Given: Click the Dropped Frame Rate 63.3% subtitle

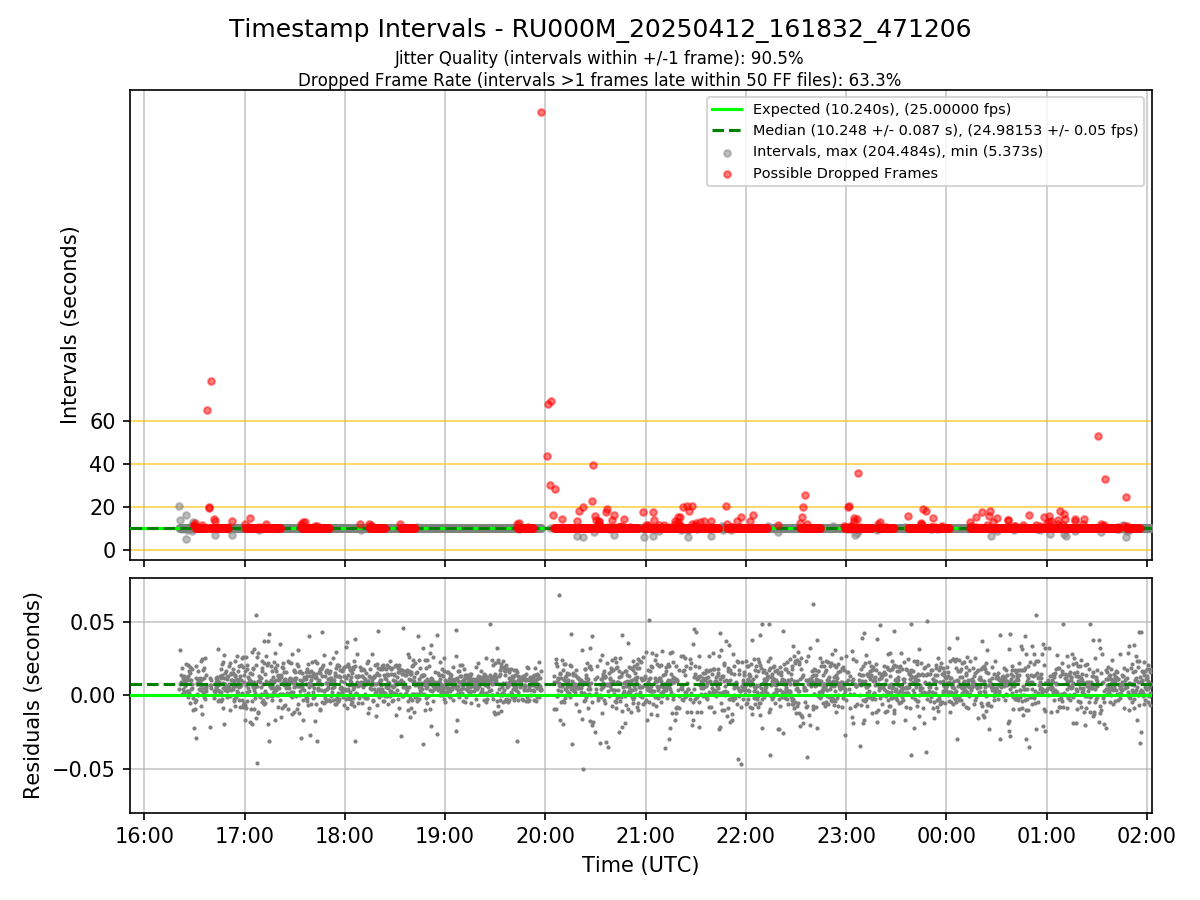Looking at the screenshot, I should [600, 80].
